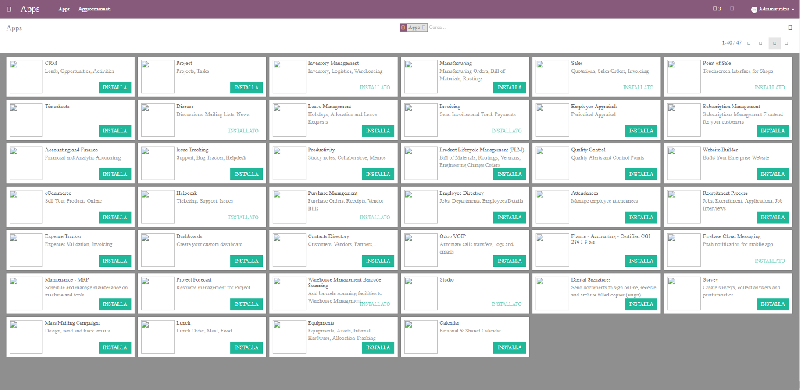Click the Invoicing app thumbnail
800x390 pixels.
pos(420,120)
